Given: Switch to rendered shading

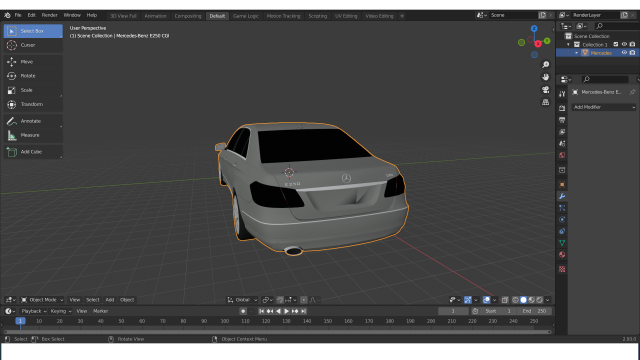Looking at the screenshot, I should pyautogui.click(x=539, y=300).
